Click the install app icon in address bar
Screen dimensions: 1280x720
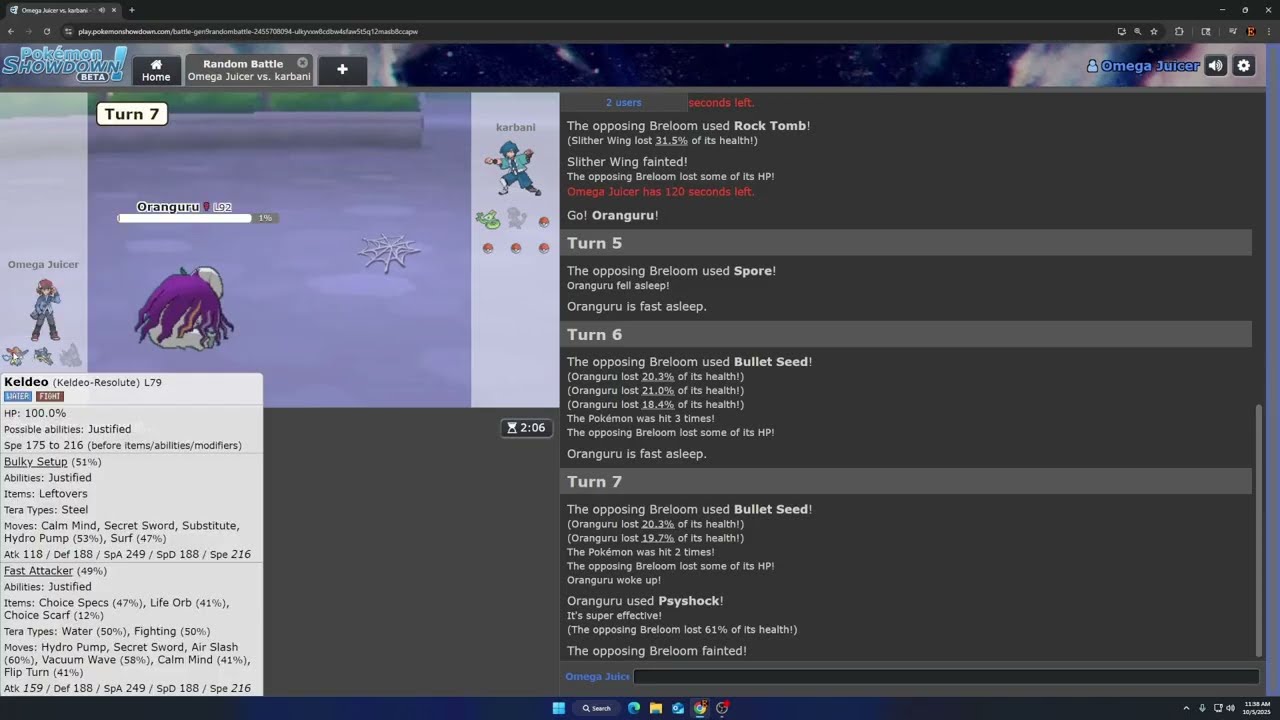(1121, 31)
